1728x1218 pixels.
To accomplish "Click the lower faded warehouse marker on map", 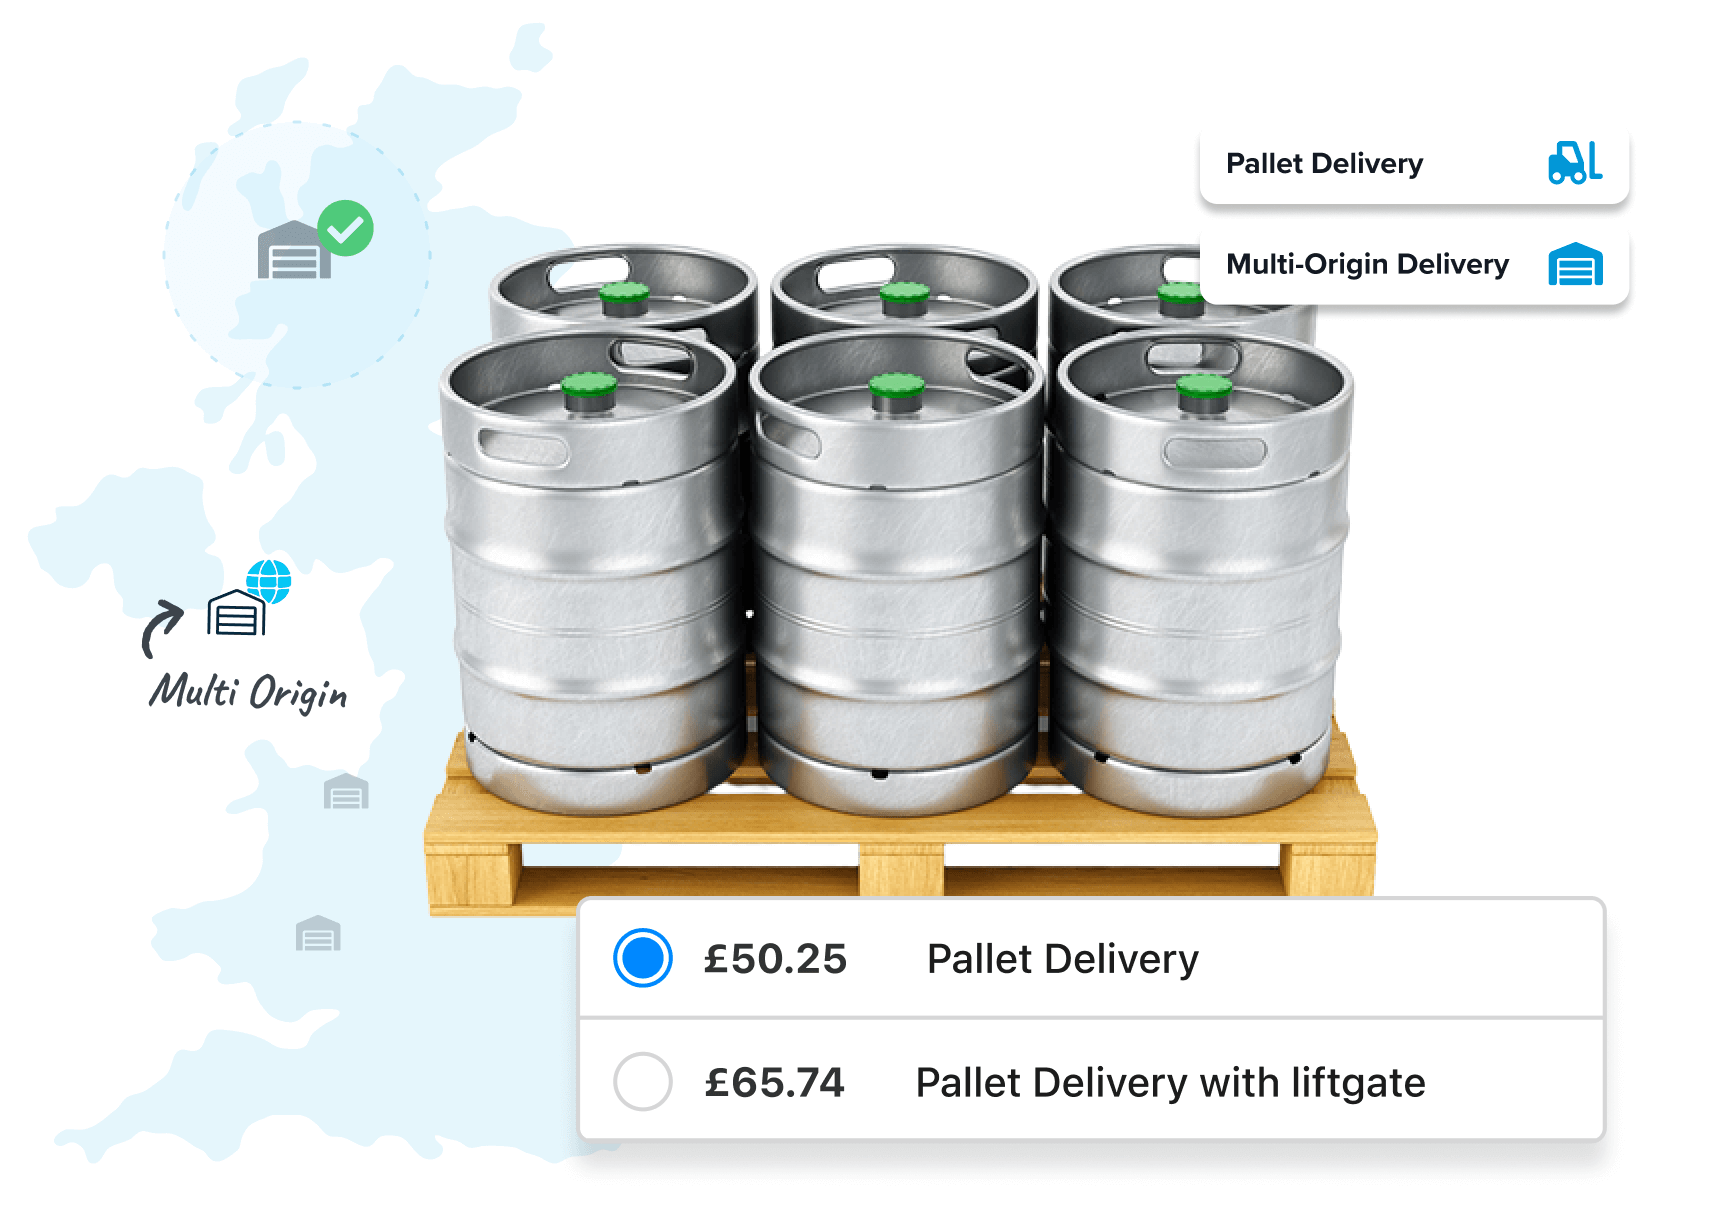I will pos(318,934).
